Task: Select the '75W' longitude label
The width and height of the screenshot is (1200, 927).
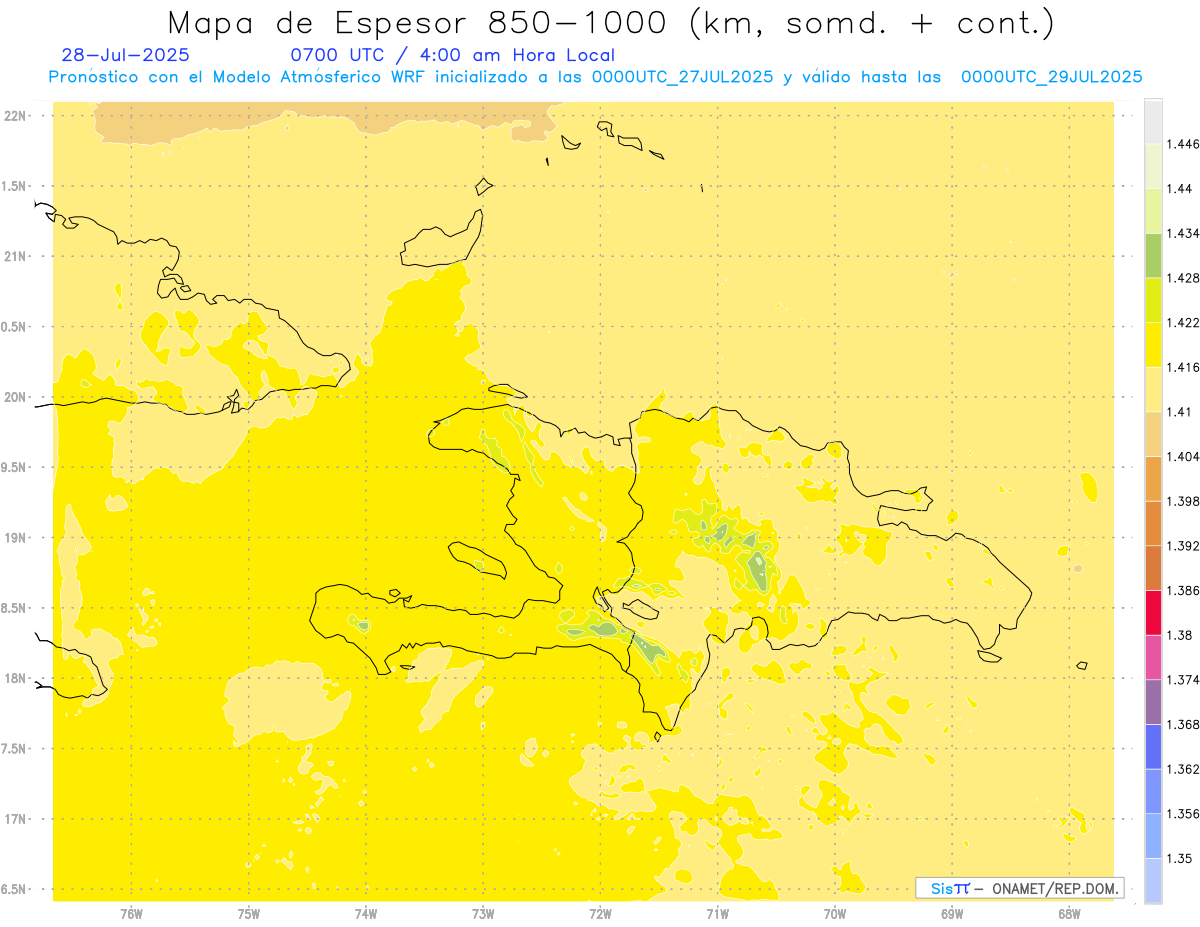Action: tap(249, 914)
